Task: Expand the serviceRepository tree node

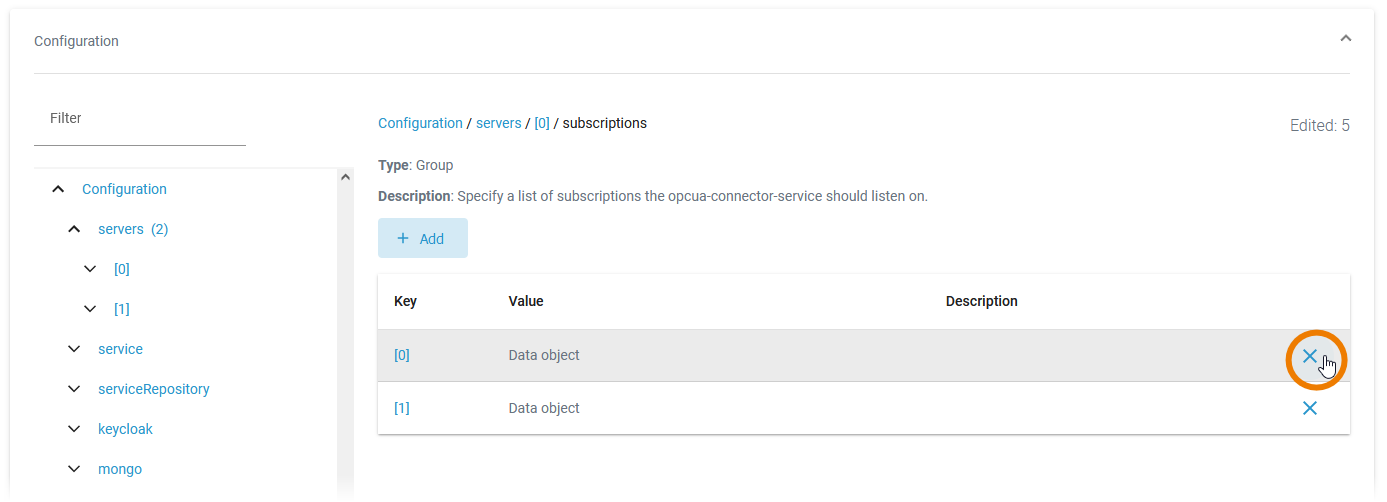Action: tap(74, 389)
